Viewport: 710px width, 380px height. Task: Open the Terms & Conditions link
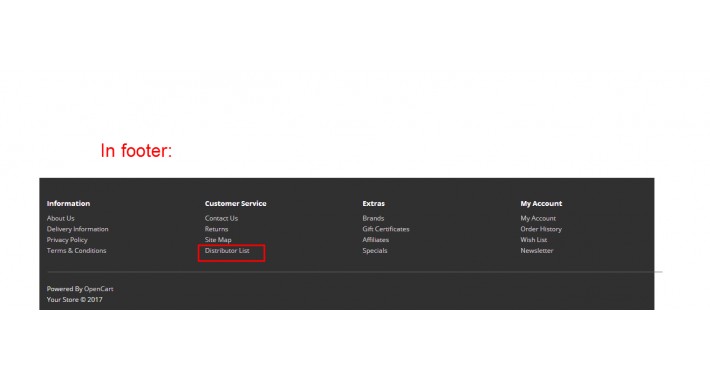tap(77, 250)
